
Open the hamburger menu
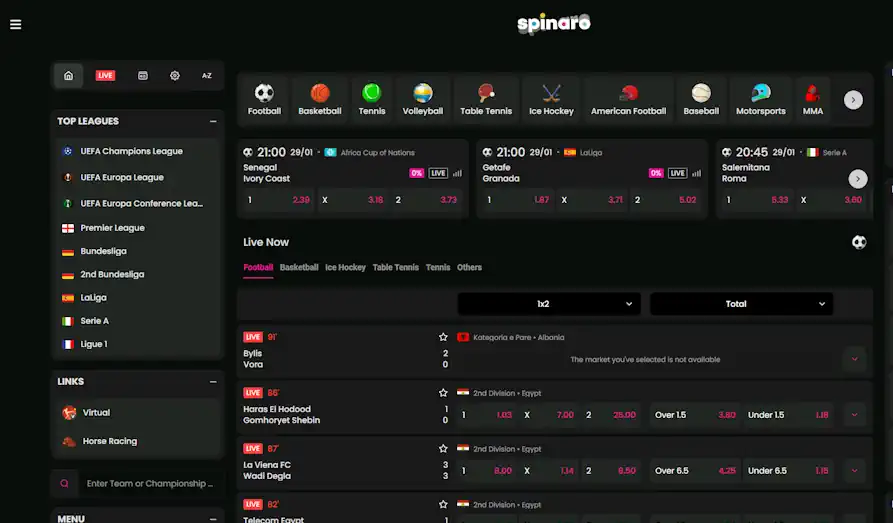[15, 24]
